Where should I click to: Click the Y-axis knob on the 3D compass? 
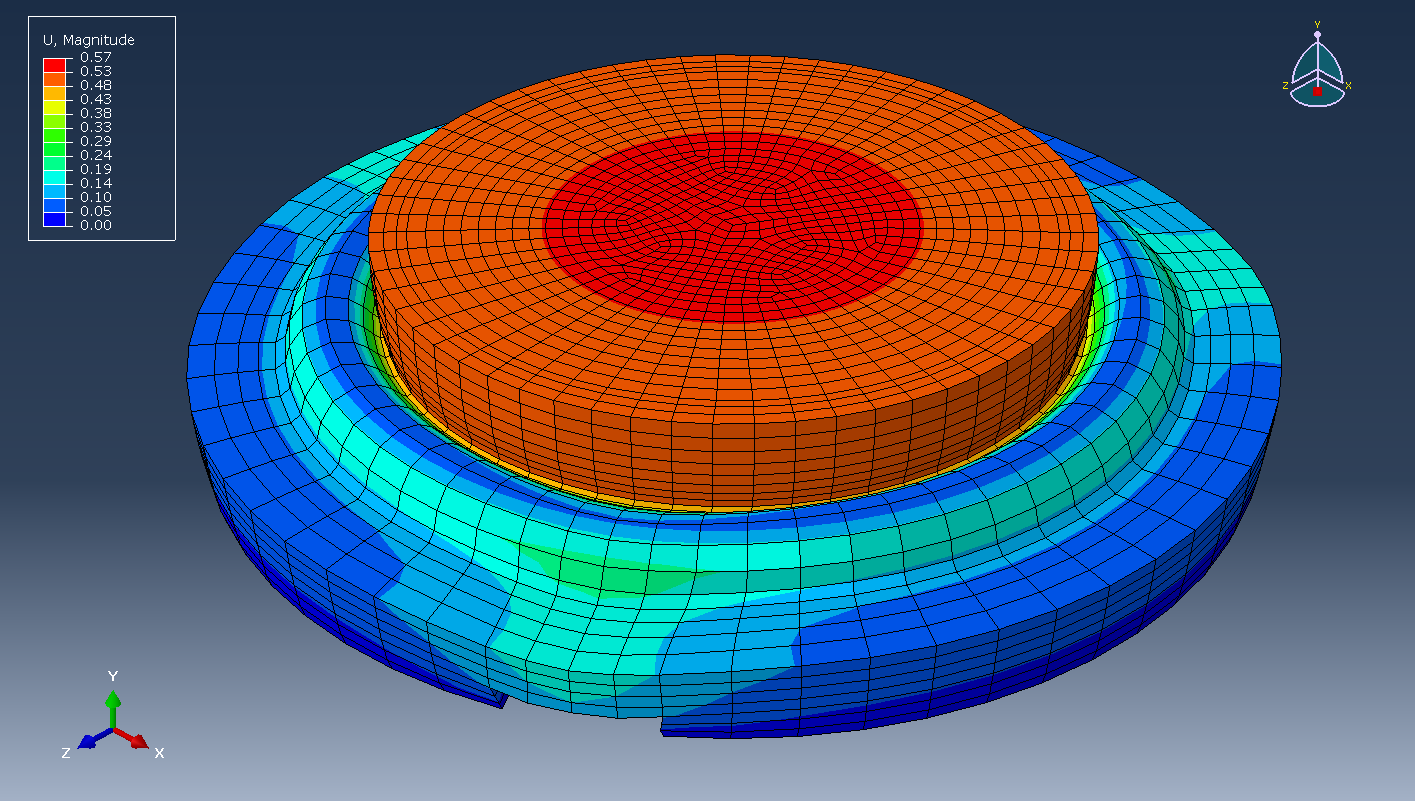pos(1317,35)
